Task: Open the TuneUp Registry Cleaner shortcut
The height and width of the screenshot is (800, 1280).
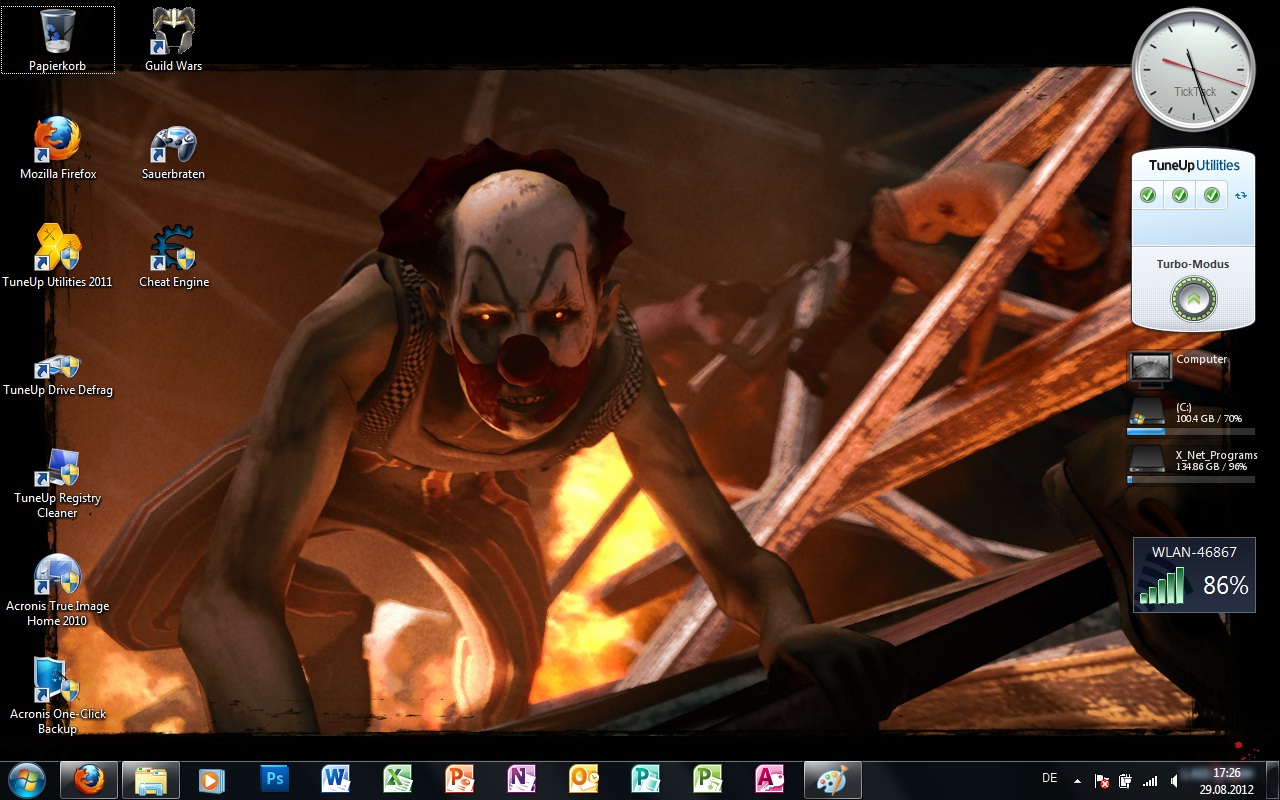Action: [x=57, y=482]
